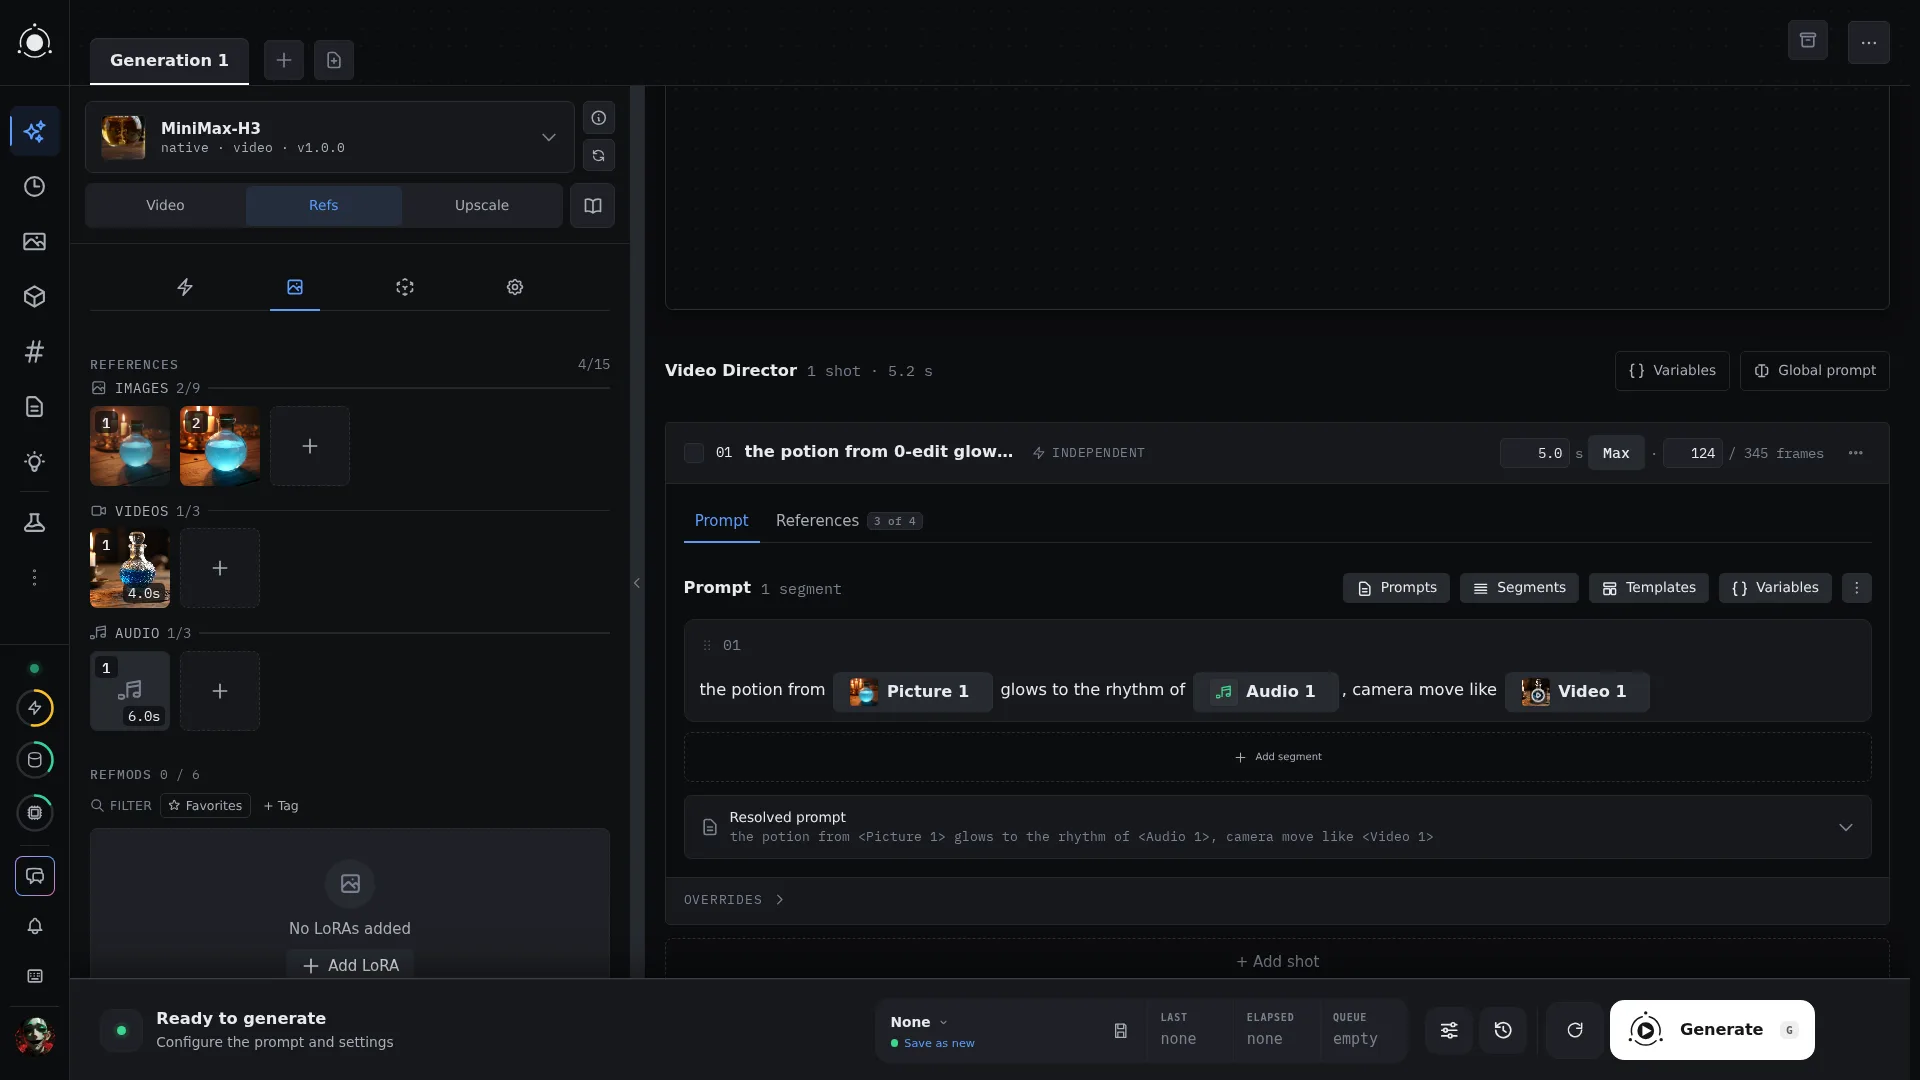Click the reset refresh button near Generate
The height and width of the screenshot is (1080, 1920).
coord(1574,1030)
